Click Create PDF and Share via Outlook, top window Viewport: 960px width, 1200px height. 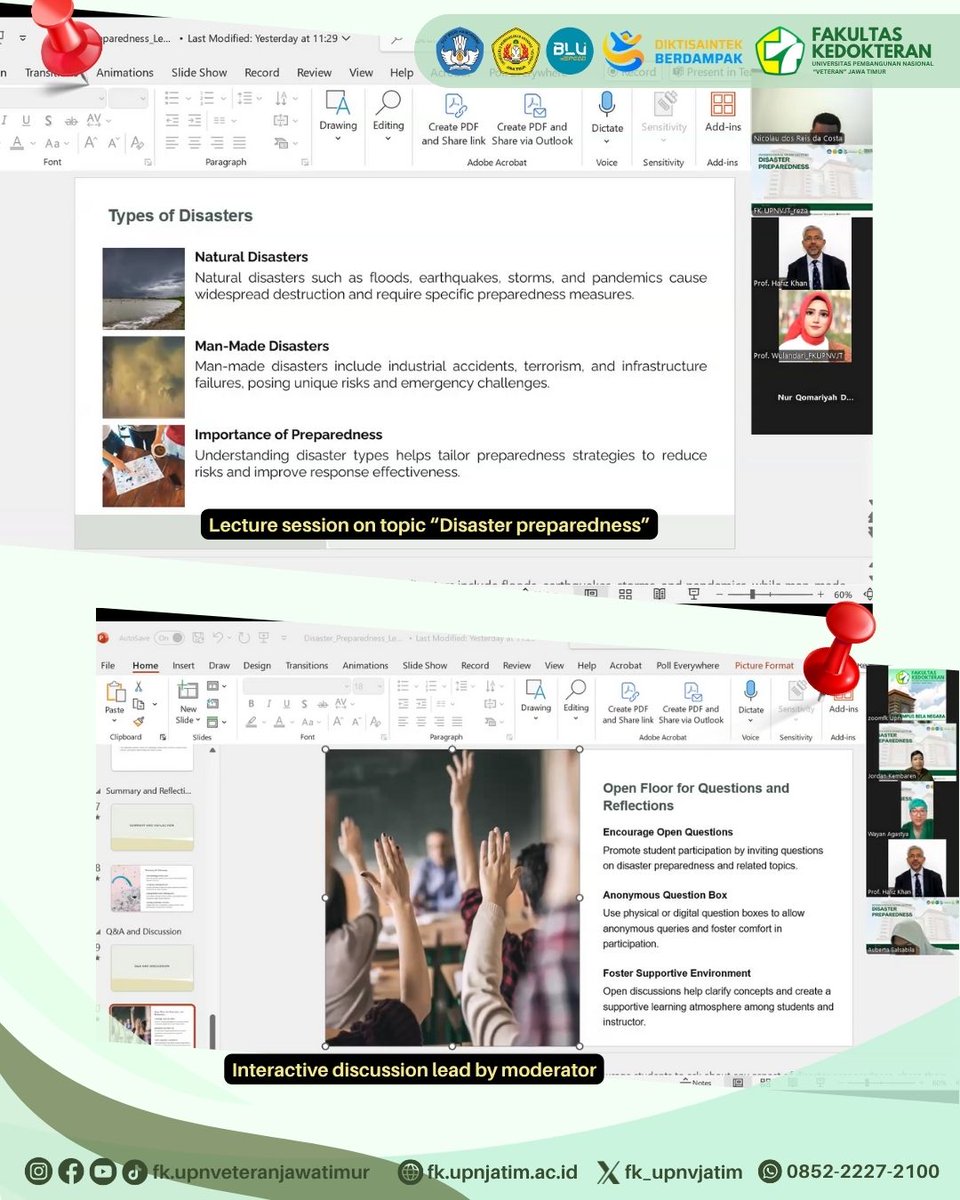click(x=532, y=120)
